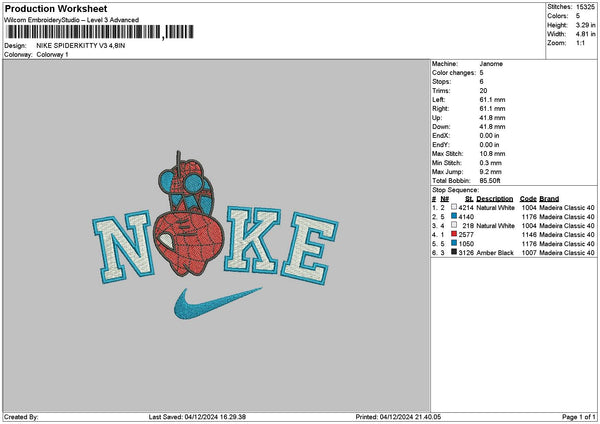The image size is (600, 424).
Task: Select design name "NIKE SPIDERKITTY V3 4,8IN"
Action: (x=81, y=46)
